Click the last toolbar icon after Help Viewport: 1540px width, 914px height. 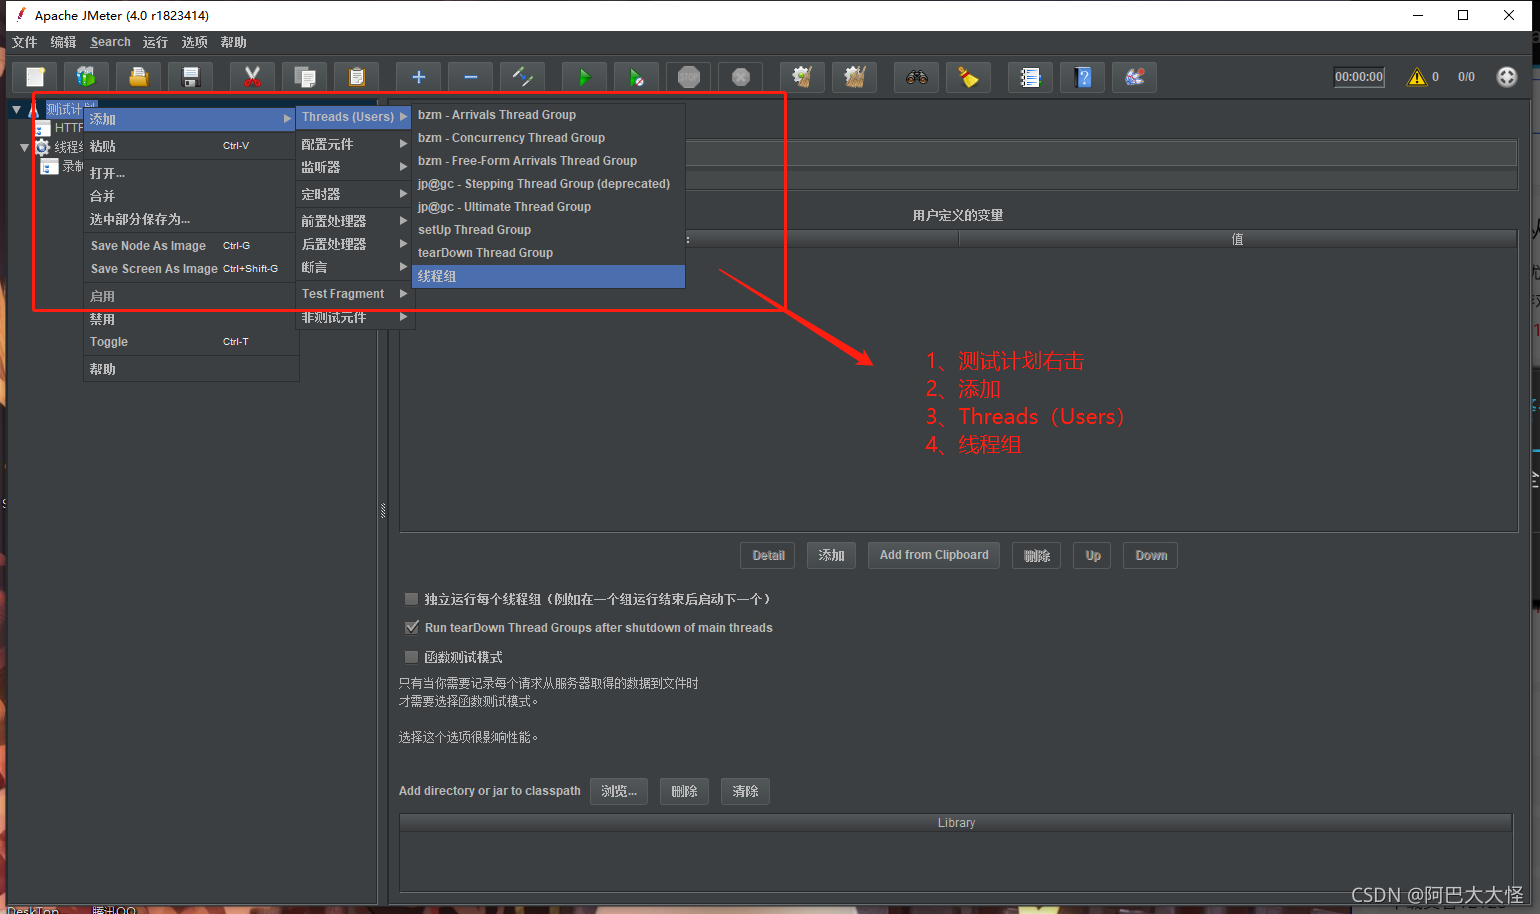(x=1134, y=77)
